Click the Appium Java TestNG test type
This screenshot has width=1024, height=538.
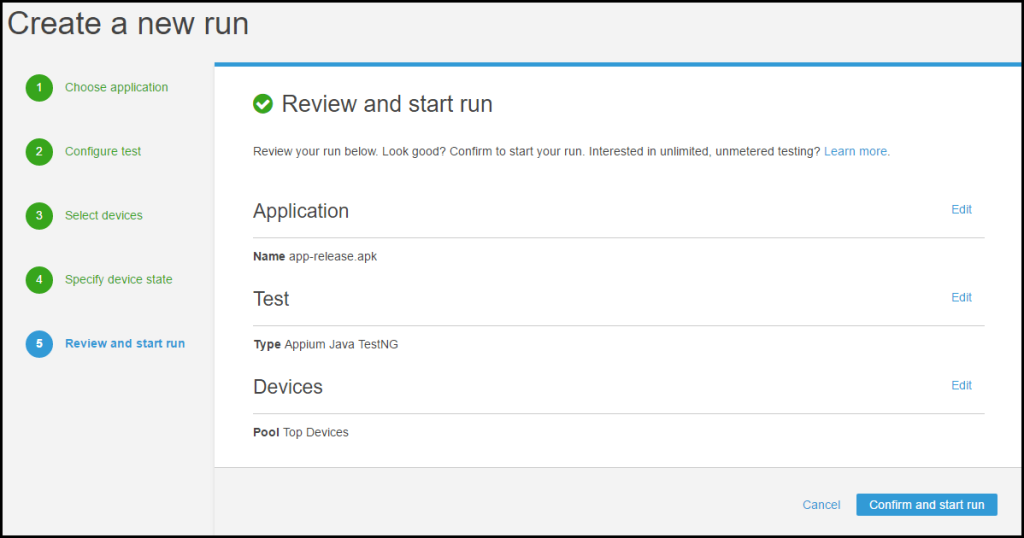tap(342, 344)
